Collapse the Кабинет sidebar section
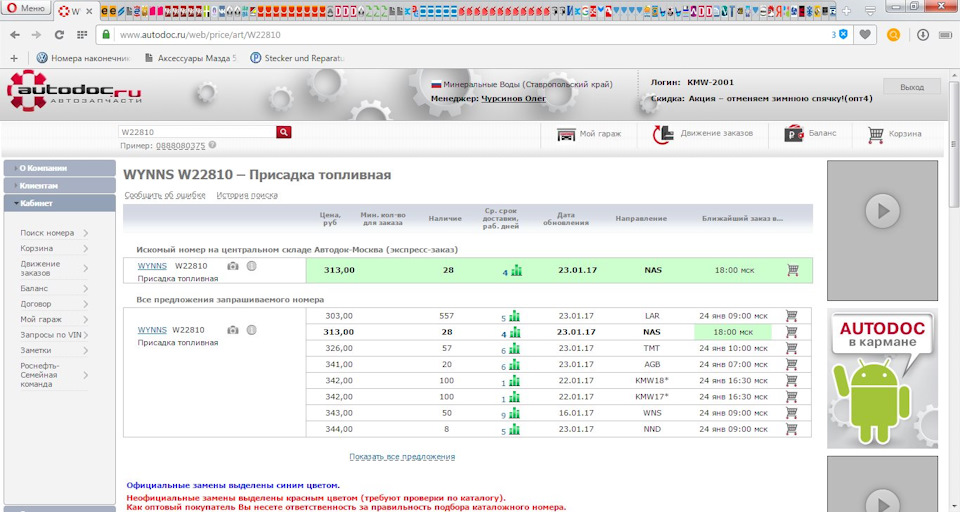Image resolution: width=960 pixels, height=512 pixels. point(59,203)
